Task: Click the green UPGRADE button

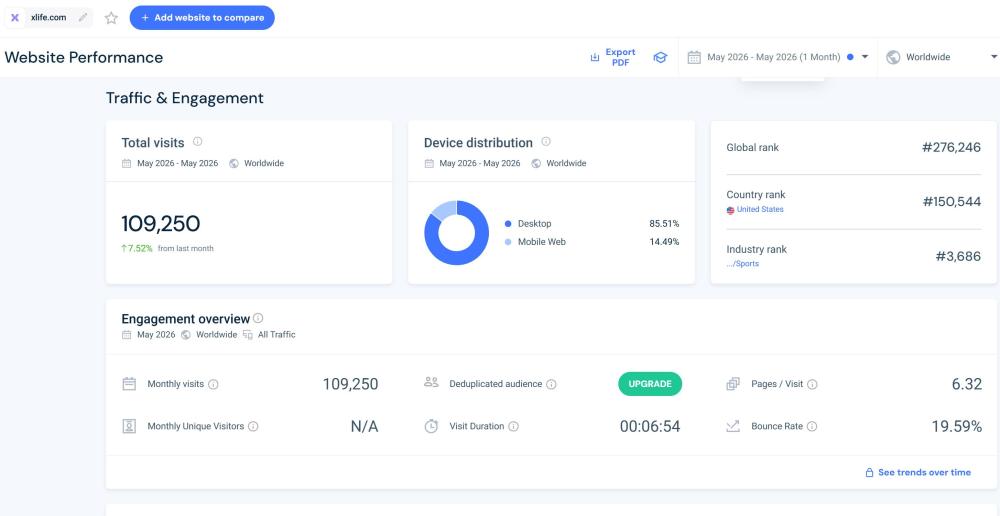Action: pos(650,384)
